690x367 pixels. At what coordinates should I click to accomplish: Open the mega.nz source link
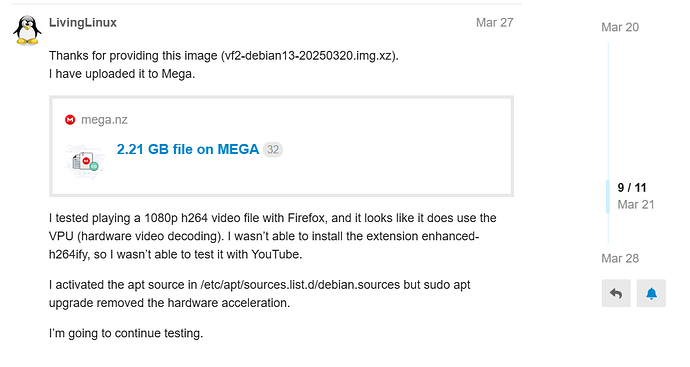click(x=104, y=120)
